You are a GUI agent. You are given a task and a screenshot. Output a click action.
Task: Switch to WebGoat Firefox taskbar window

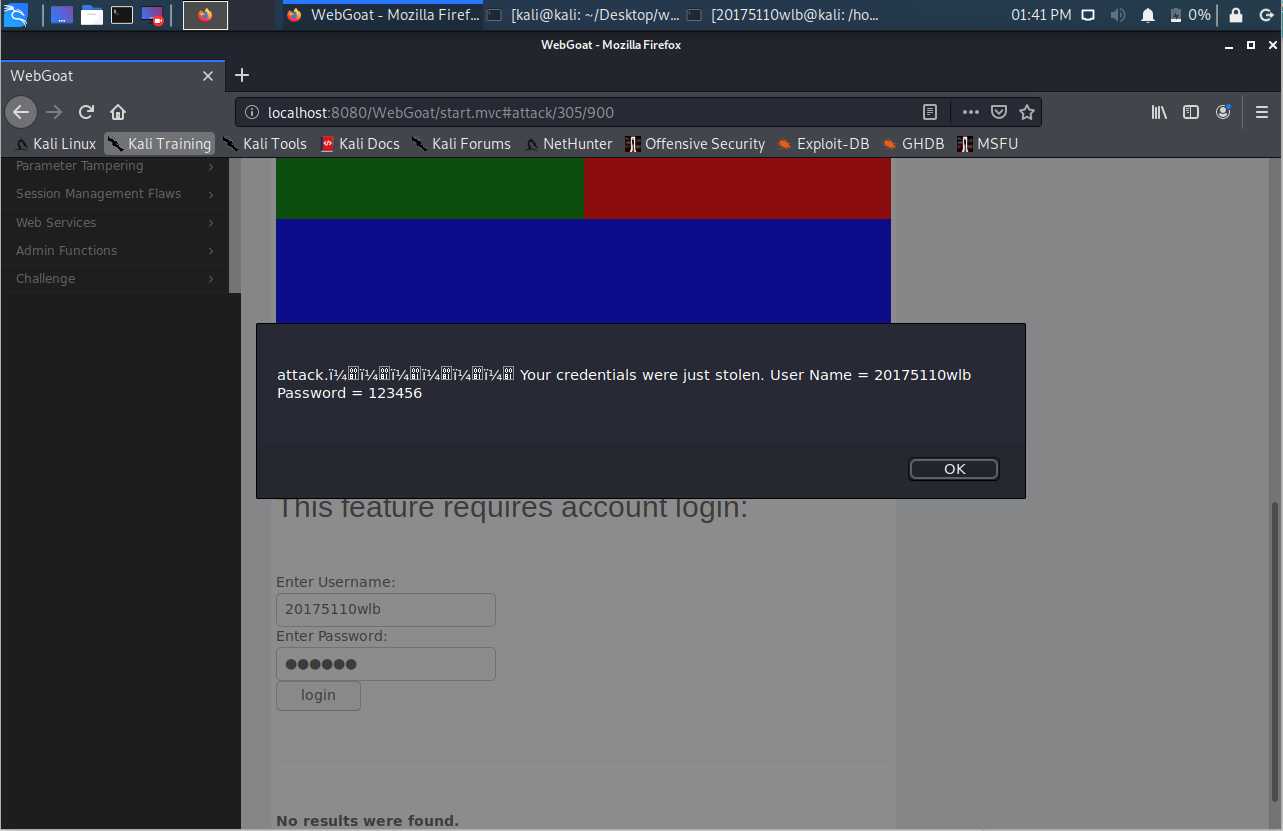(382, 15)
